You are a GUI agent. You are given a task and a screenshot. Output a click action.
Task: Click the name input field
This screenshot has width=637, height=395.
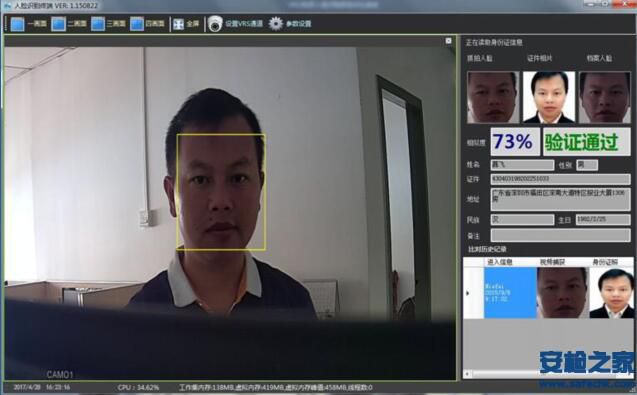[522, 165]
